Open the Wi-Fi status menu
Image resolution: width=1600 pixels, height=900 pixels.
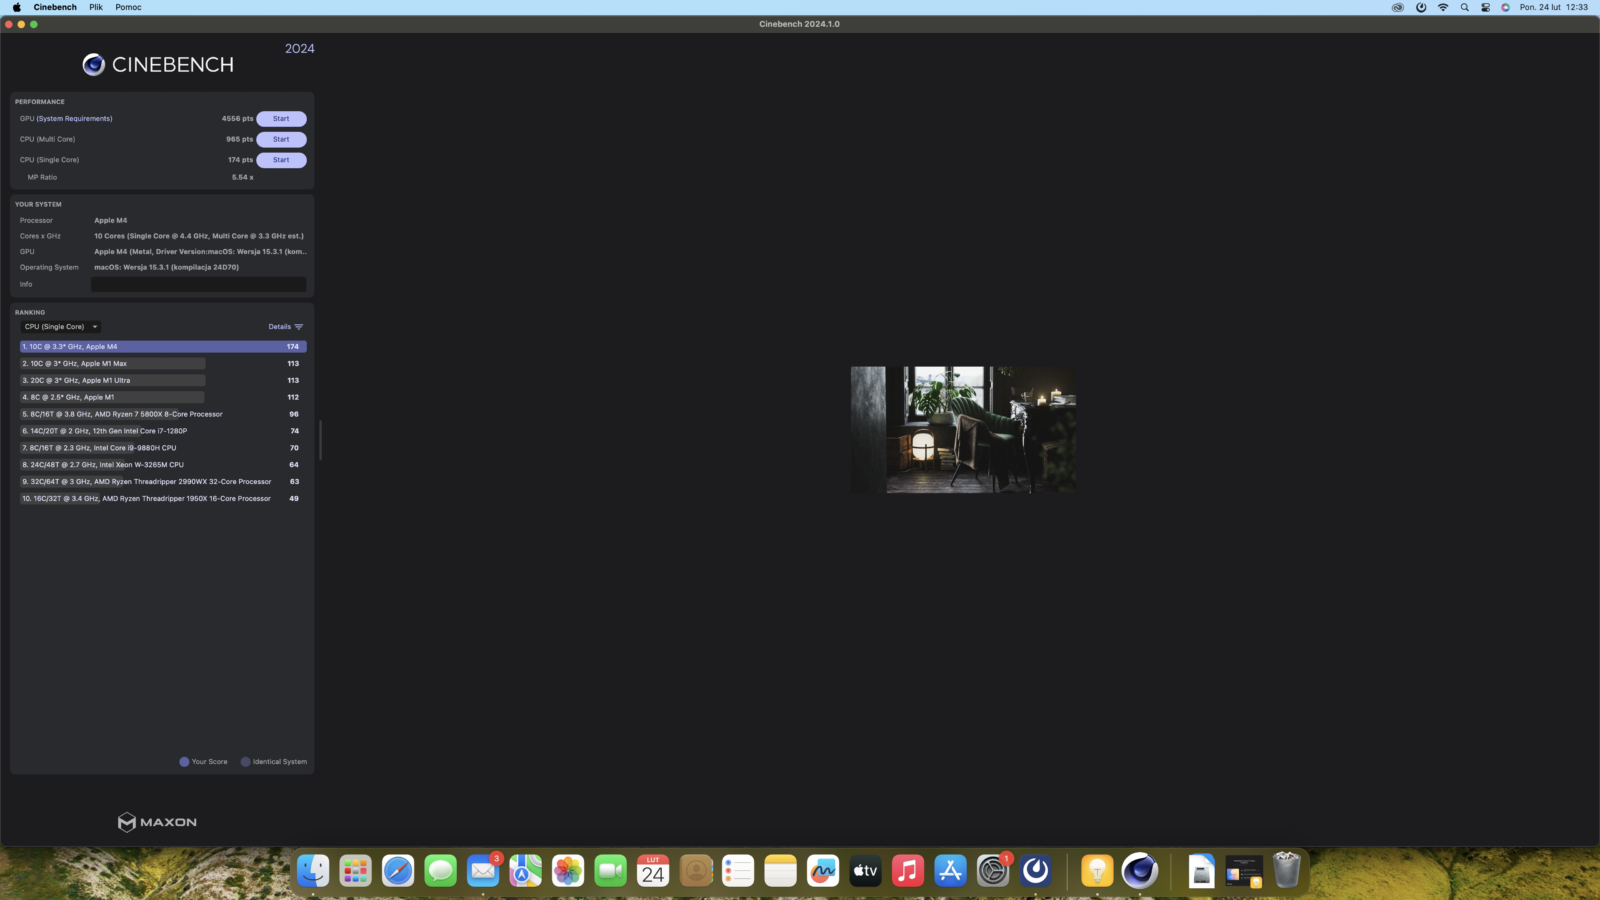click(x=1443, y=7)
